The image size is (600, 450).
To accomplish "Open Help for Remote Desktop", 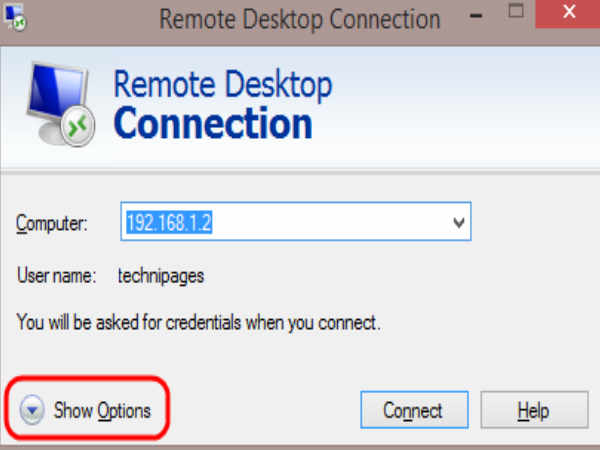I will click(534, 410).
